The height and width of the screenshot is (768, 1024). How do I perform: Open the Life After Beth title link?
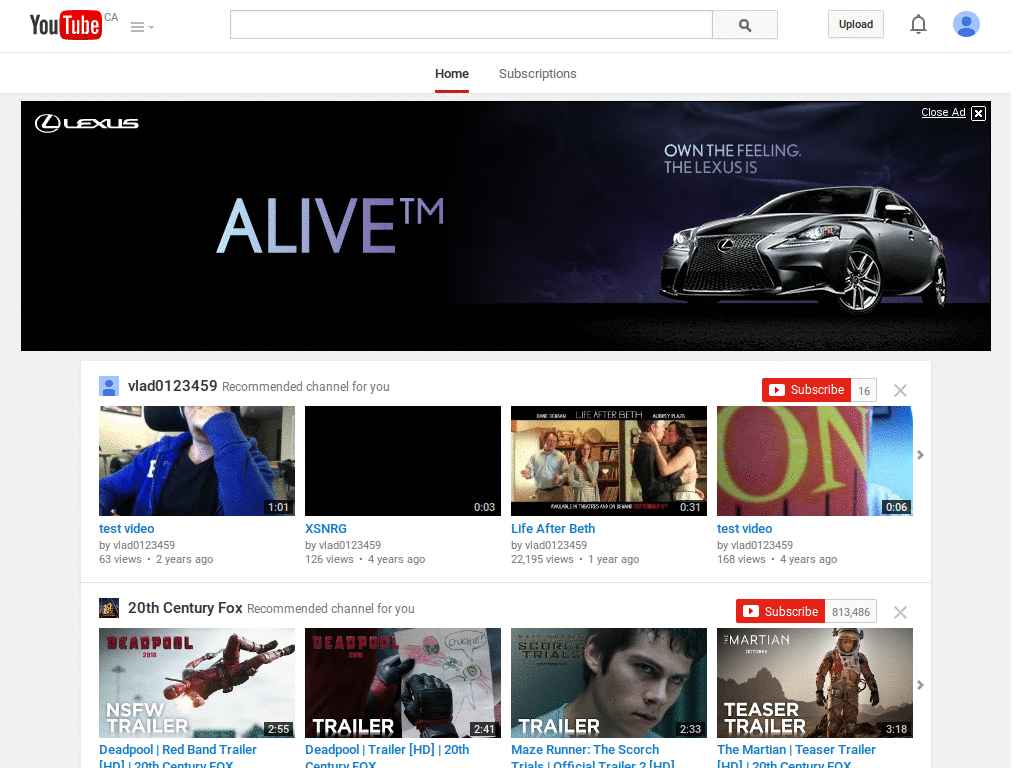553,528
